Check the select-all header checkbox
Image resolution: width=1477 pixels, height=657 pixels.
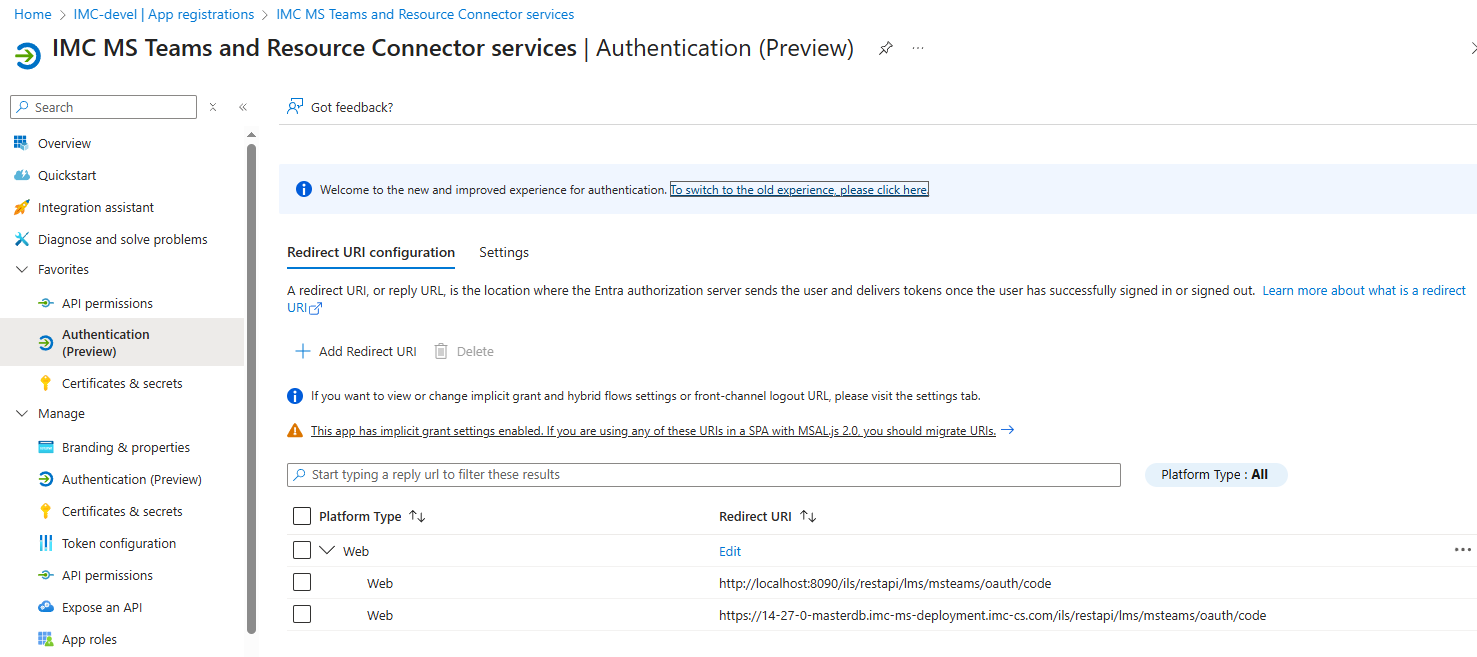pos(302,516)
